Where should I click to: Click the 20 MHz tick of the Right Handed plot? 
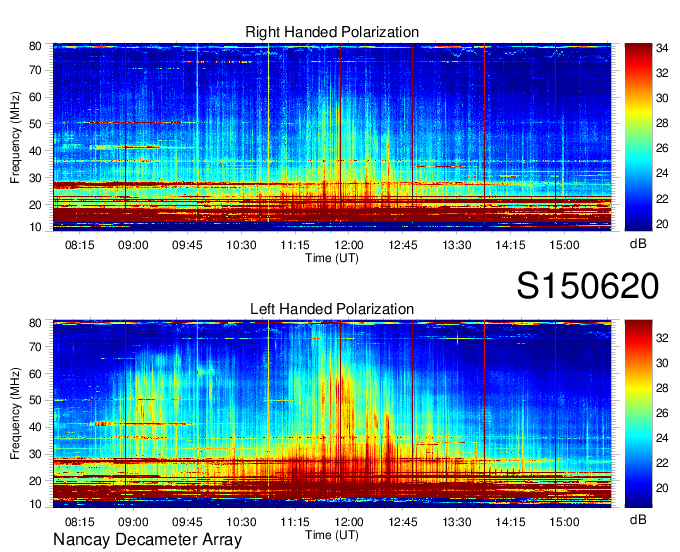pos(35,204)
